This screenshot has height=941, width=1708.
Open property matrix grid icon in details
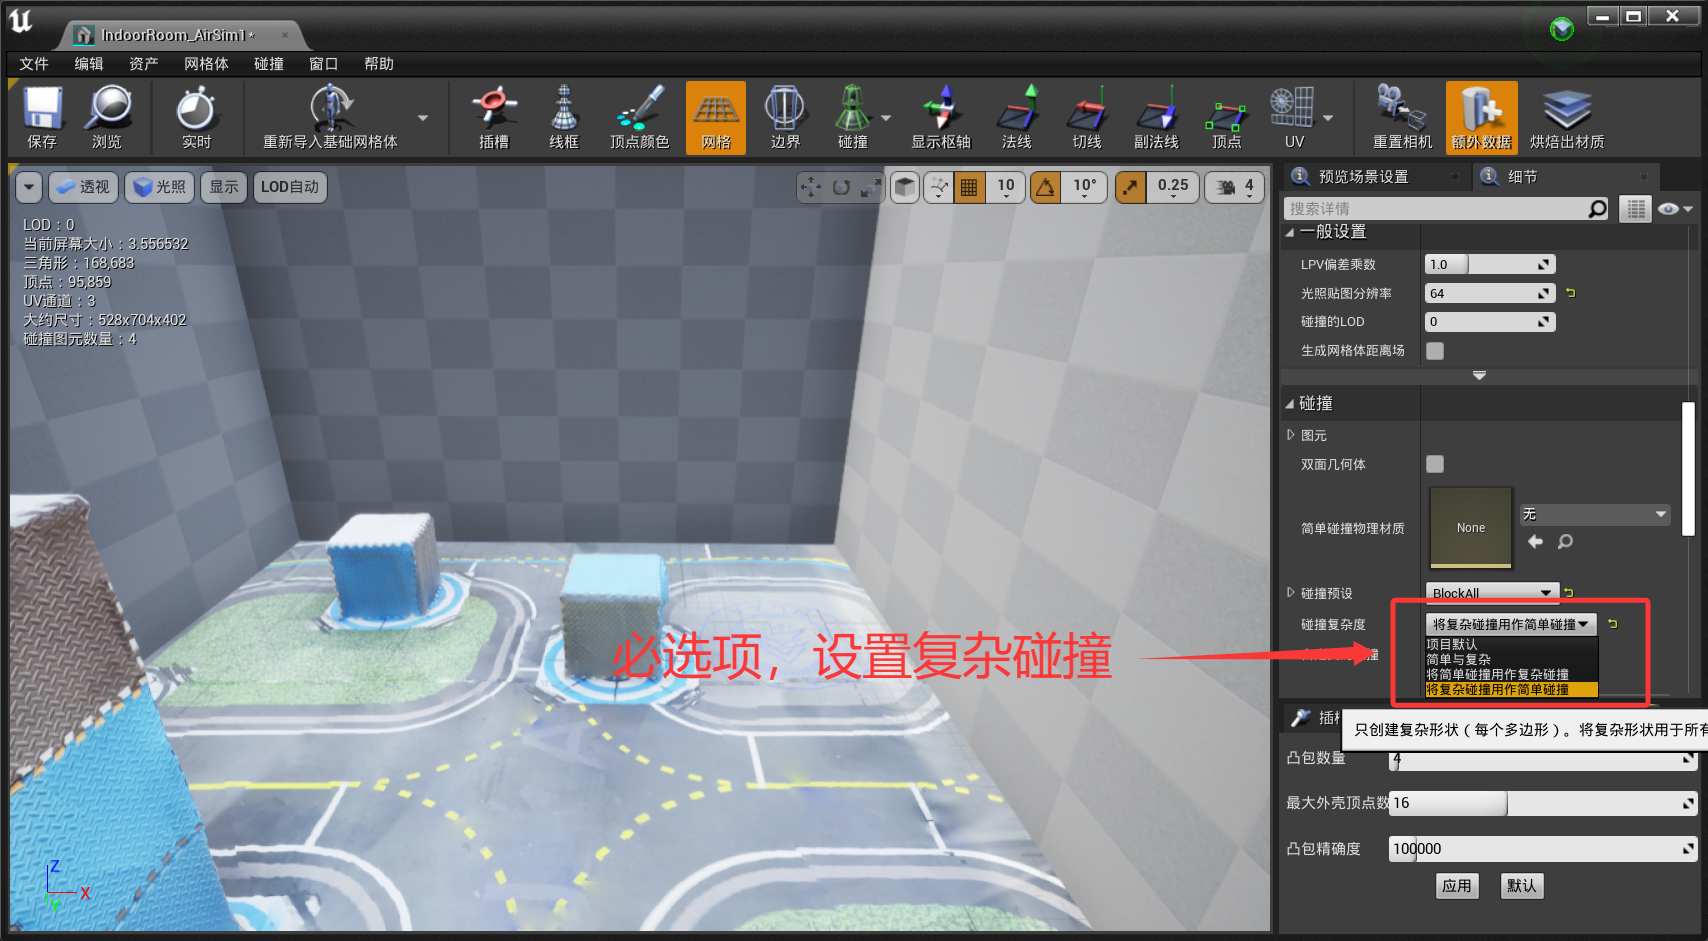1636,208
